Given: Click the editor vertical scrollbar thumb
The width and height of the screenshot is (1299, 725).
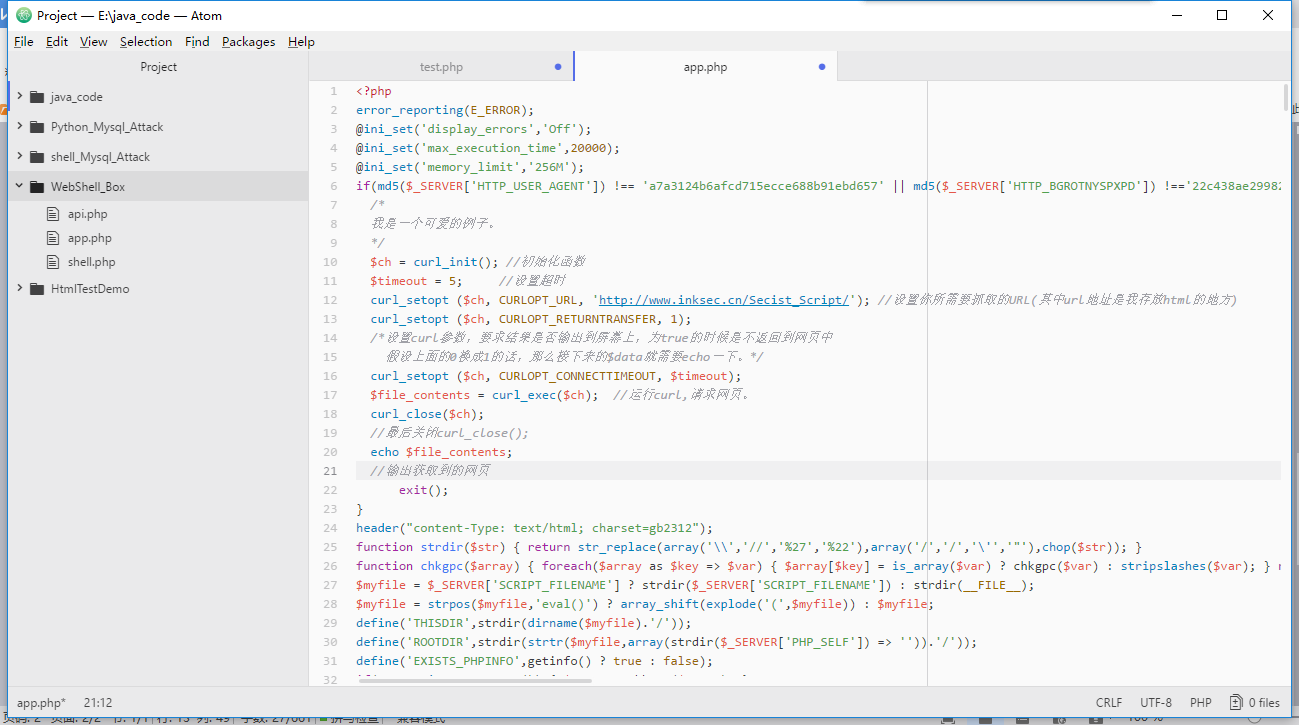Looking at the screenshot, I should pyautogui.click(x=1285, y=98).
